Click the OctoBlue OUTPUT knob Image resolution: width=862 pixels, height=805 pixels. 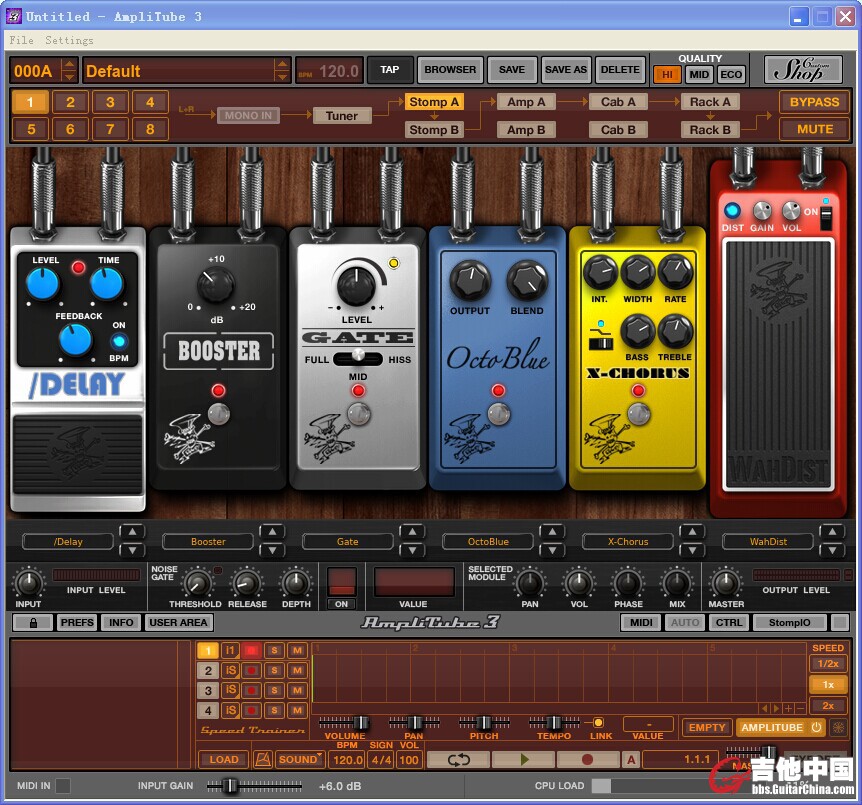click(470, 280)
